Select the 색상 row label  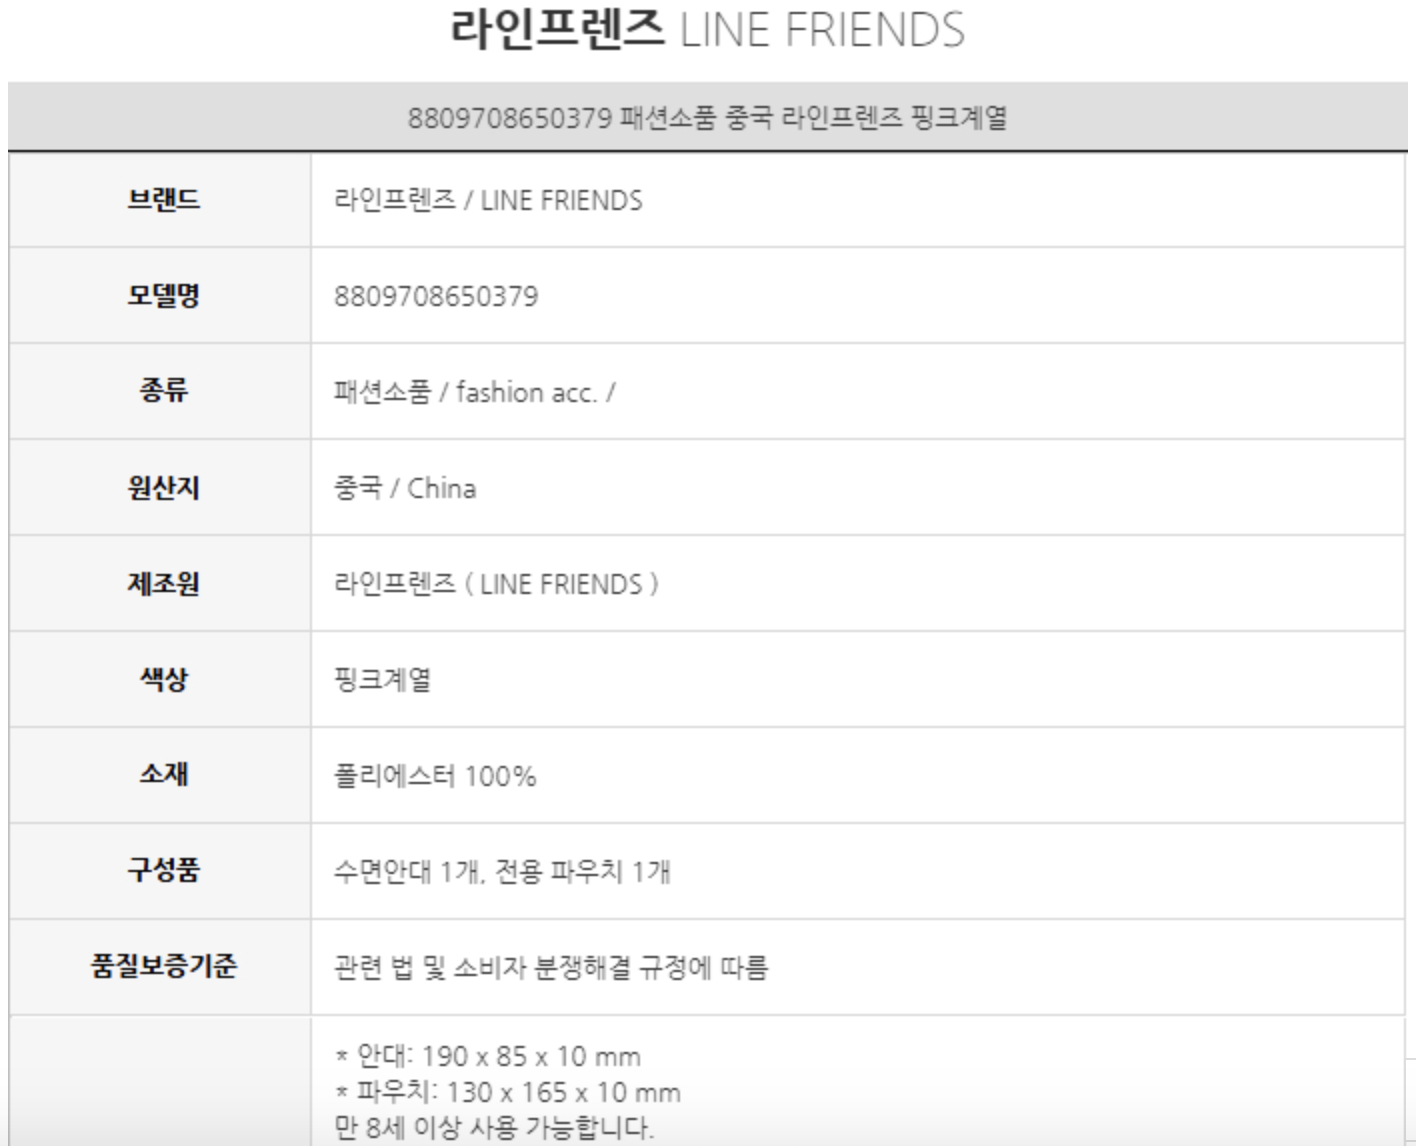coord(163,679)
